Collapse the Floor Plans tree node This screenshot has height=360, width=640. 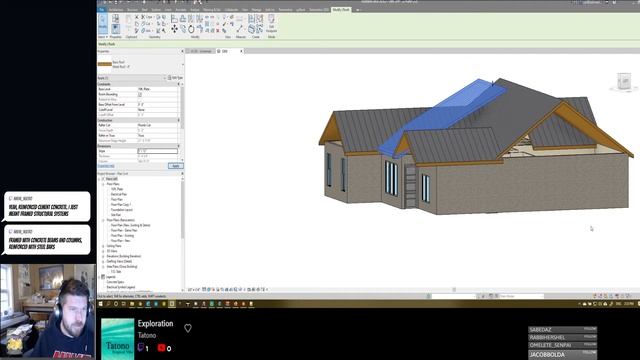click(x=103, y=184)
